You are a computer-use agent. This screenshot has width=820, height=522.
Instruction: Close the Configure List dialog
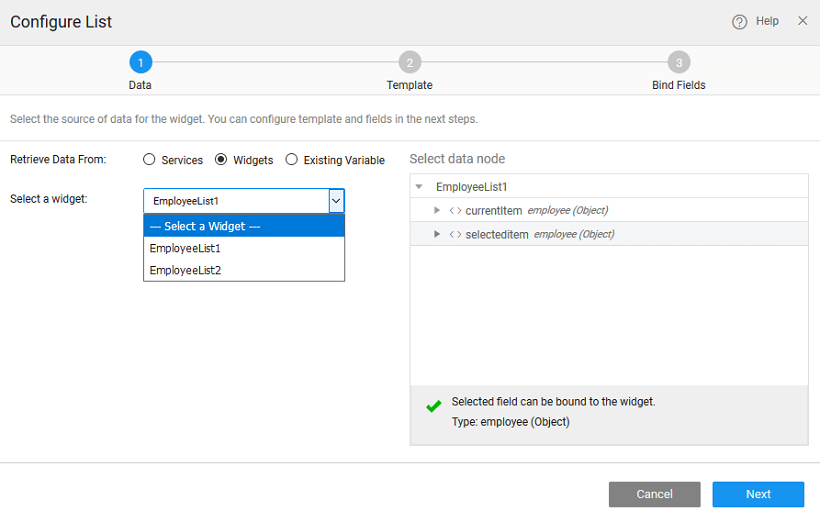802,21
